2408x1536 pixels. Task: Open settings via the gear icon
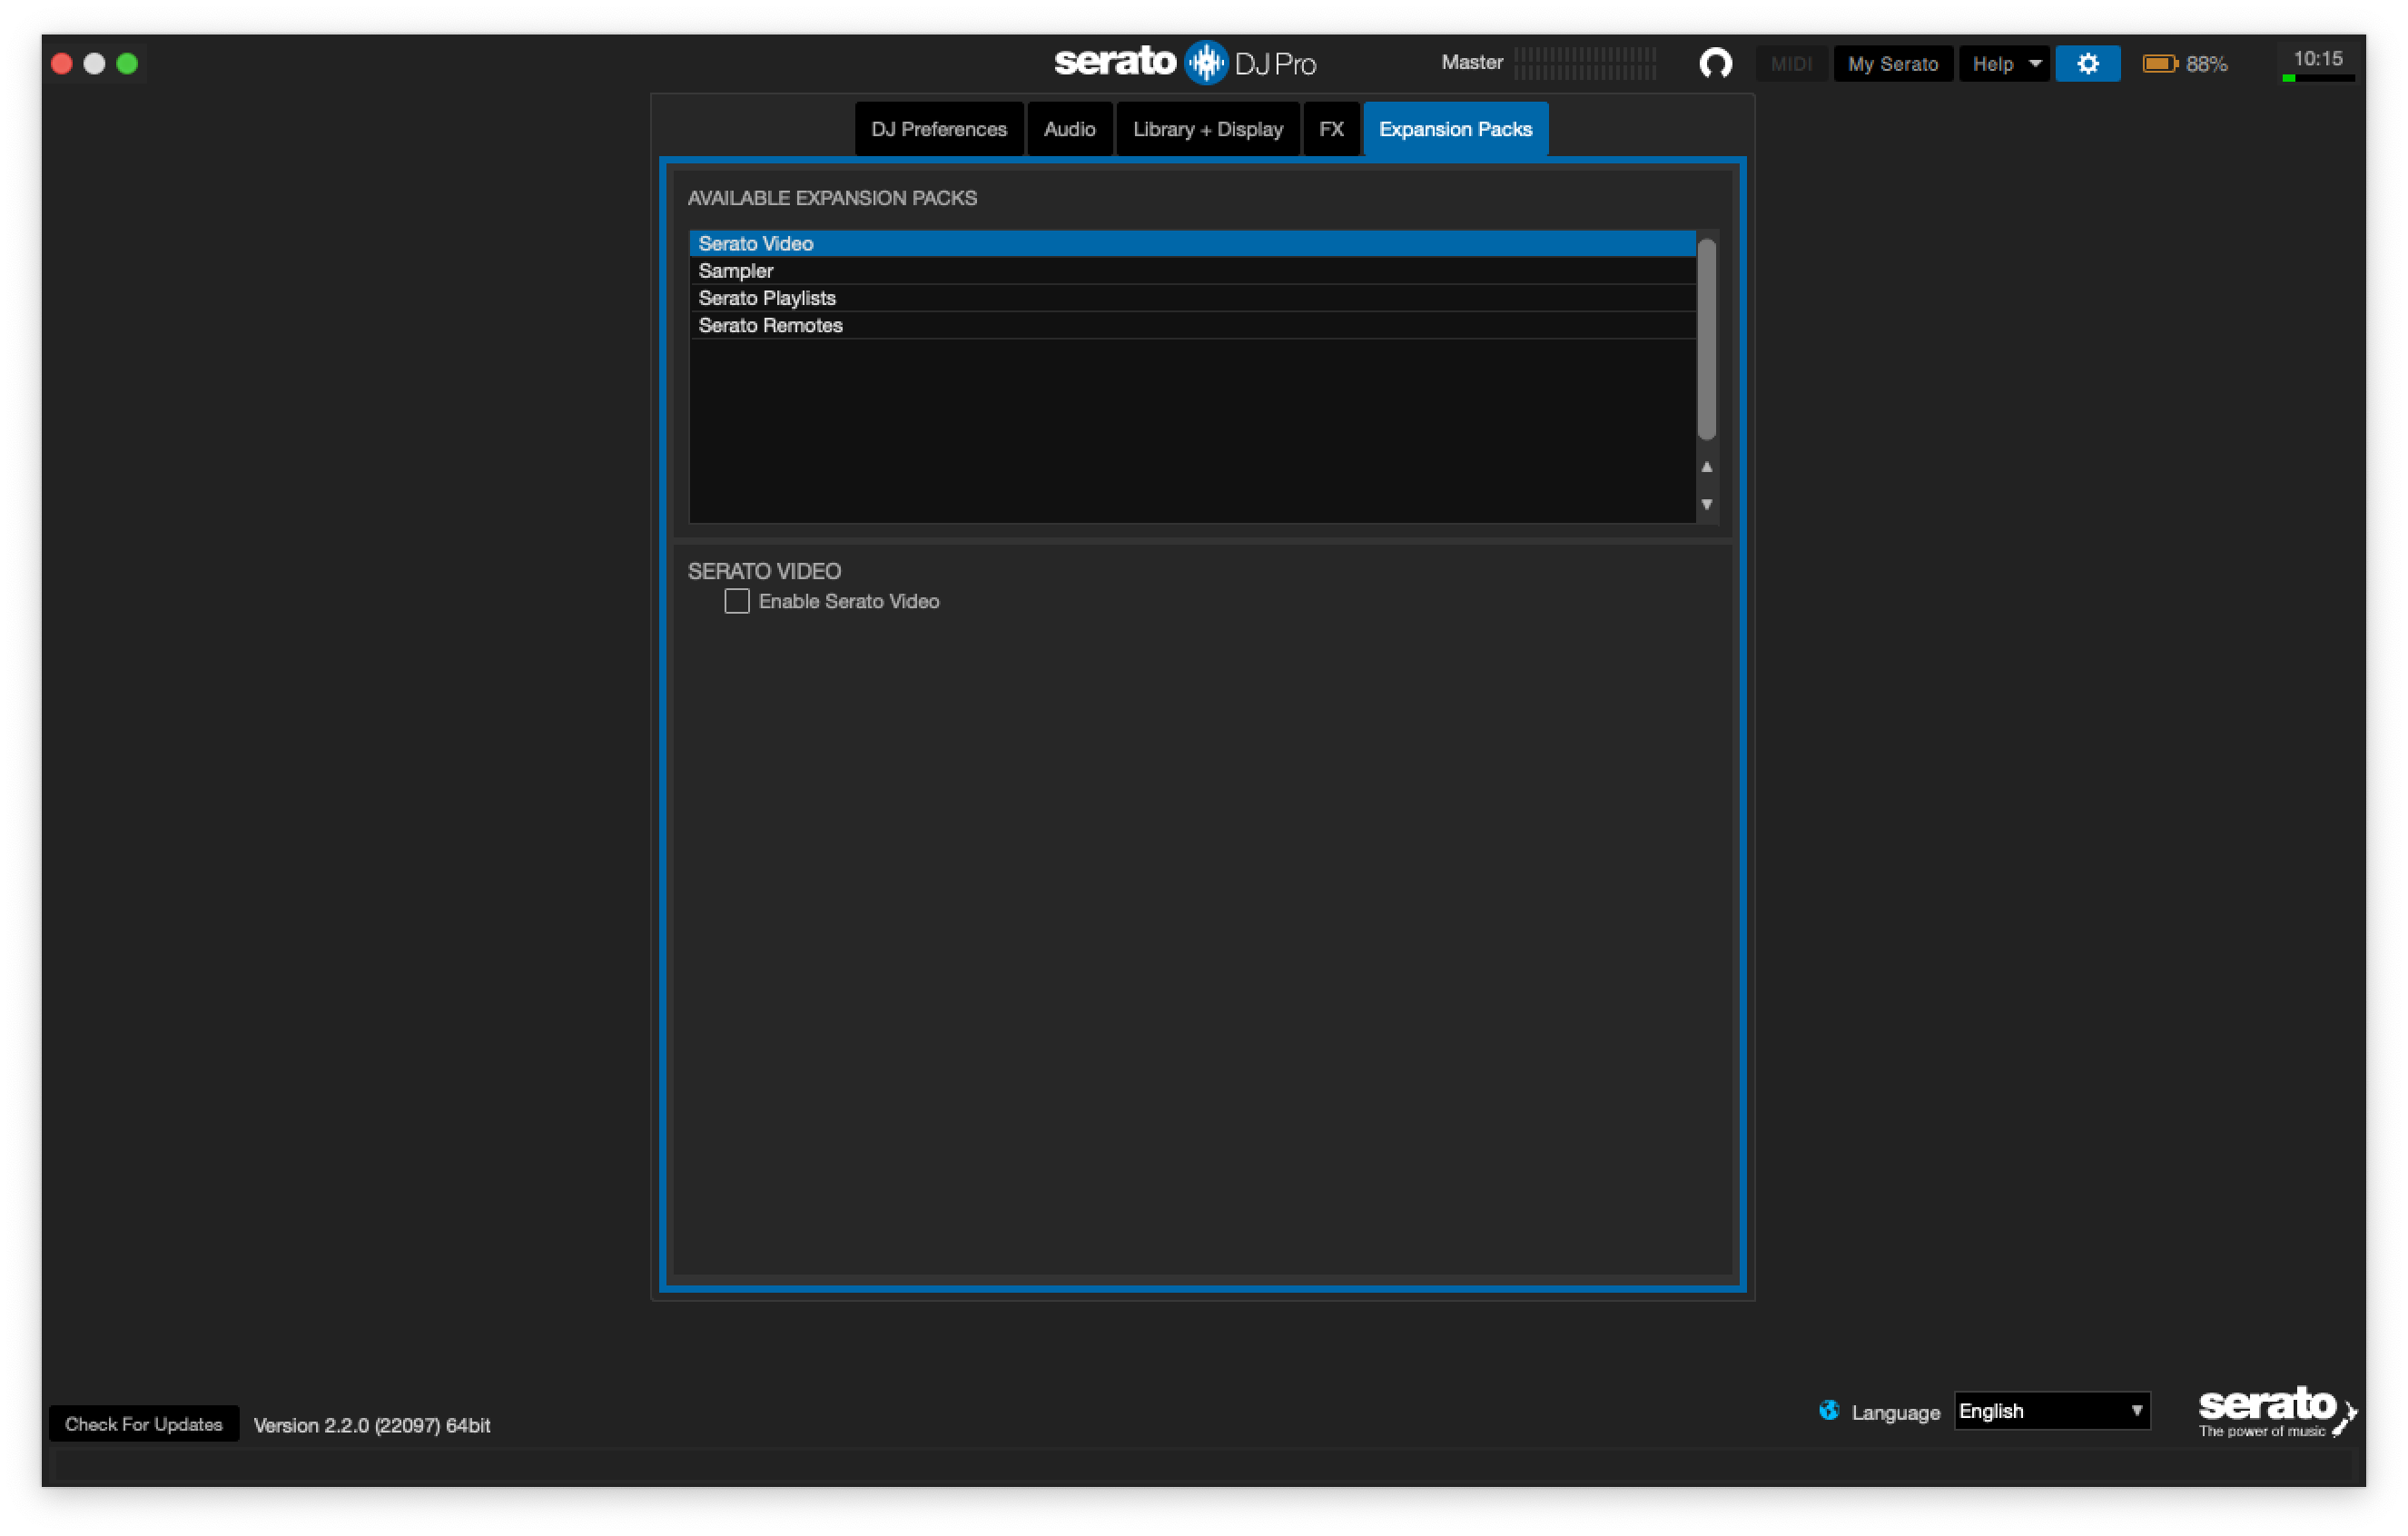click(x=2087, y=64)
